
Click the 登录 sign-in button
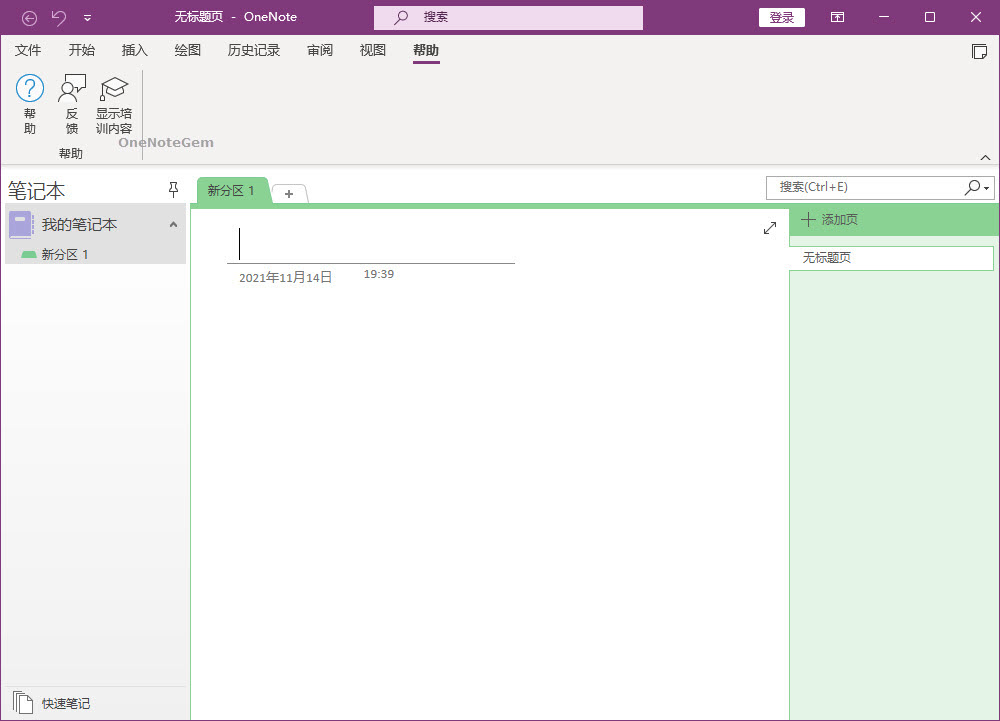pos(781,17)
